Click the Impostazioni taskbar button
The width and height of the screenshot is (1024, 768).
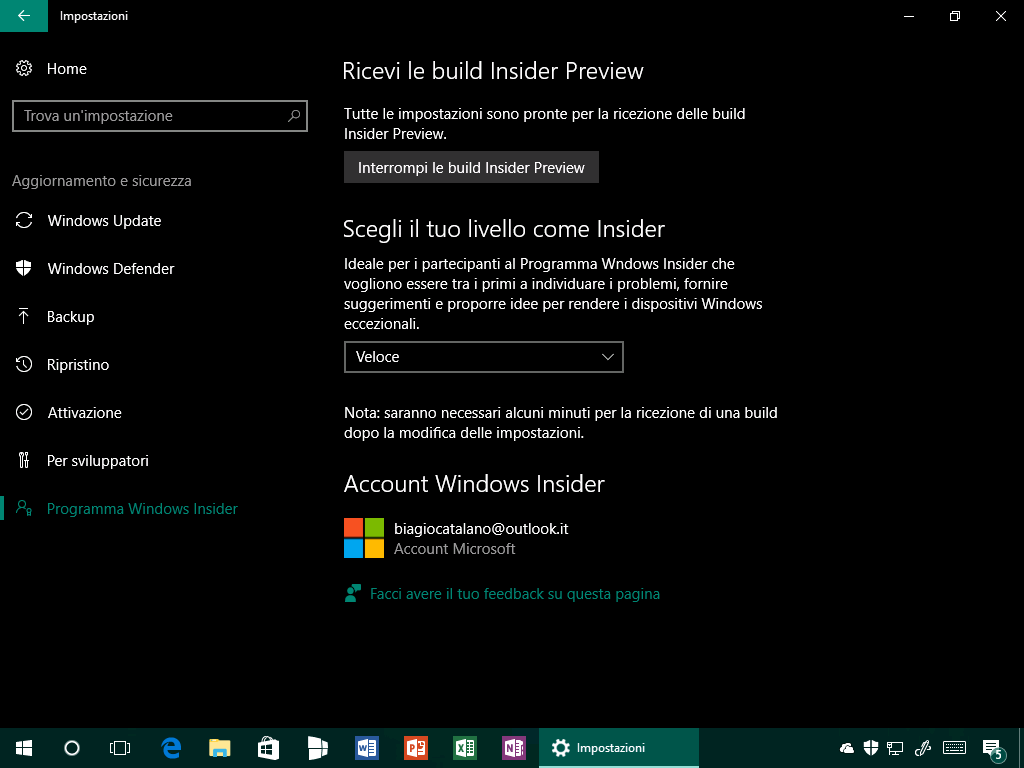point(619,748)
